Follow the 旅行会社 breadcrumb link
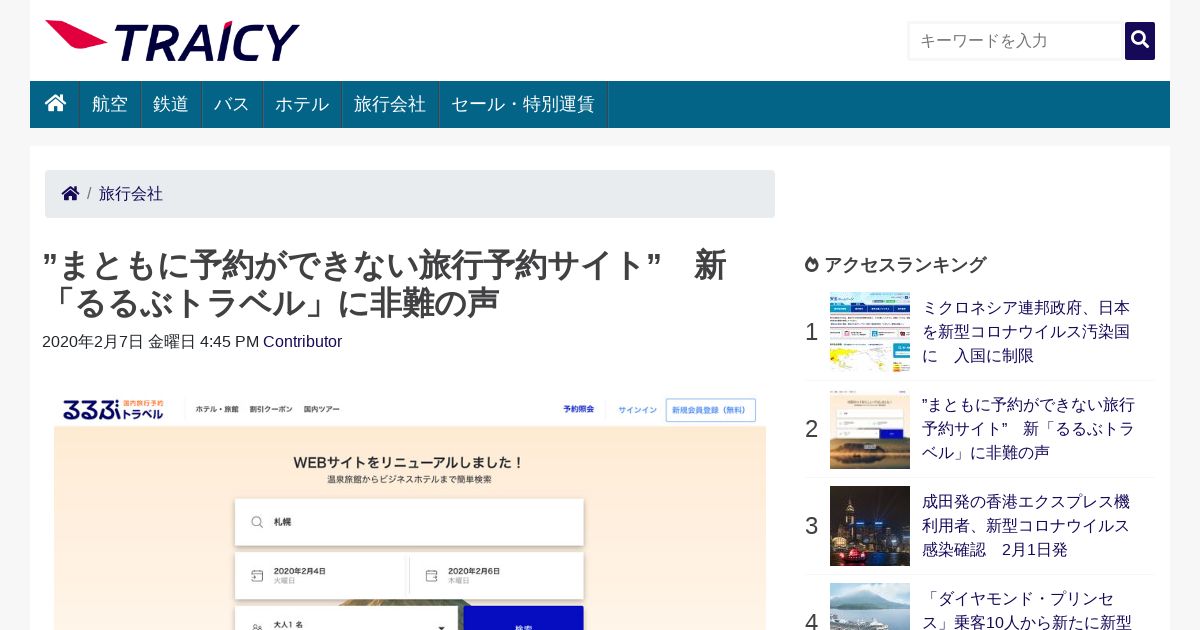This screenshot has height=630, width=1200. [131, 194]
